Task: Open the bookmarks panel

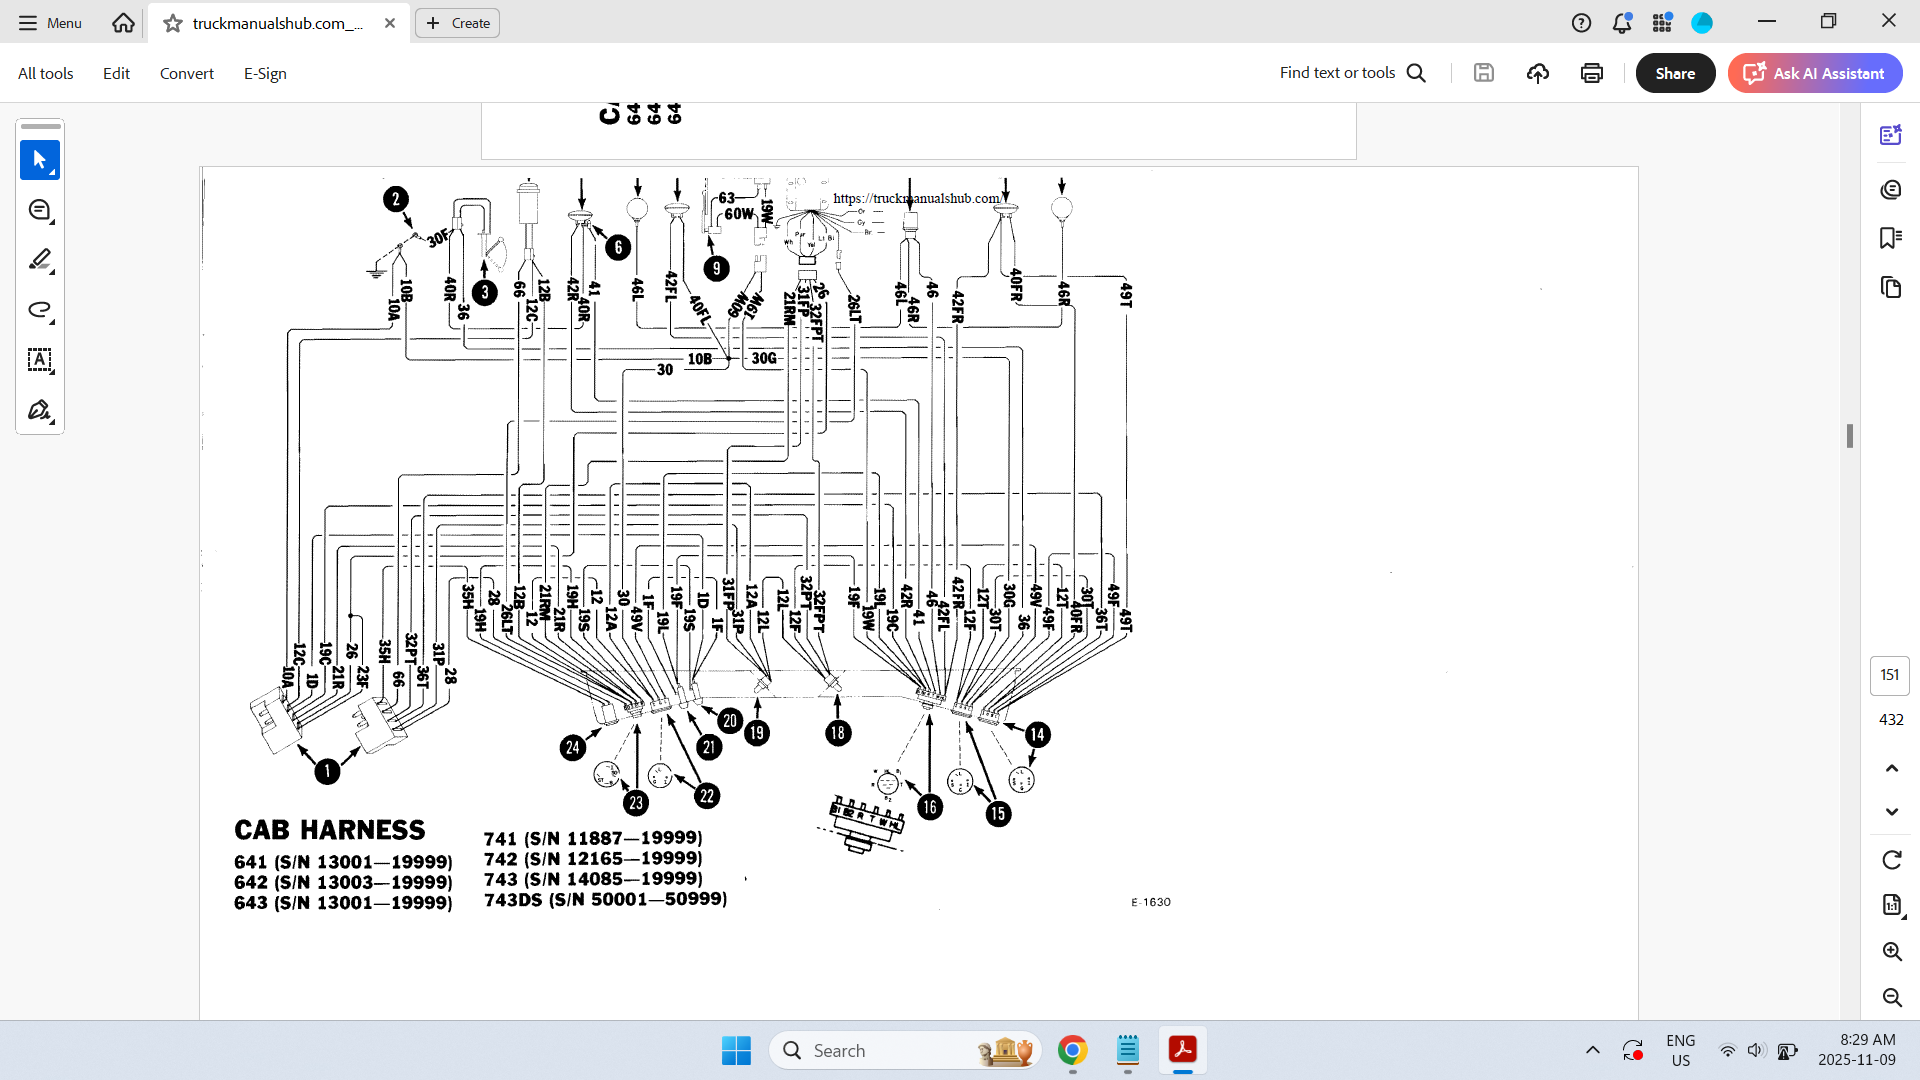Action: click(1890, 238)
